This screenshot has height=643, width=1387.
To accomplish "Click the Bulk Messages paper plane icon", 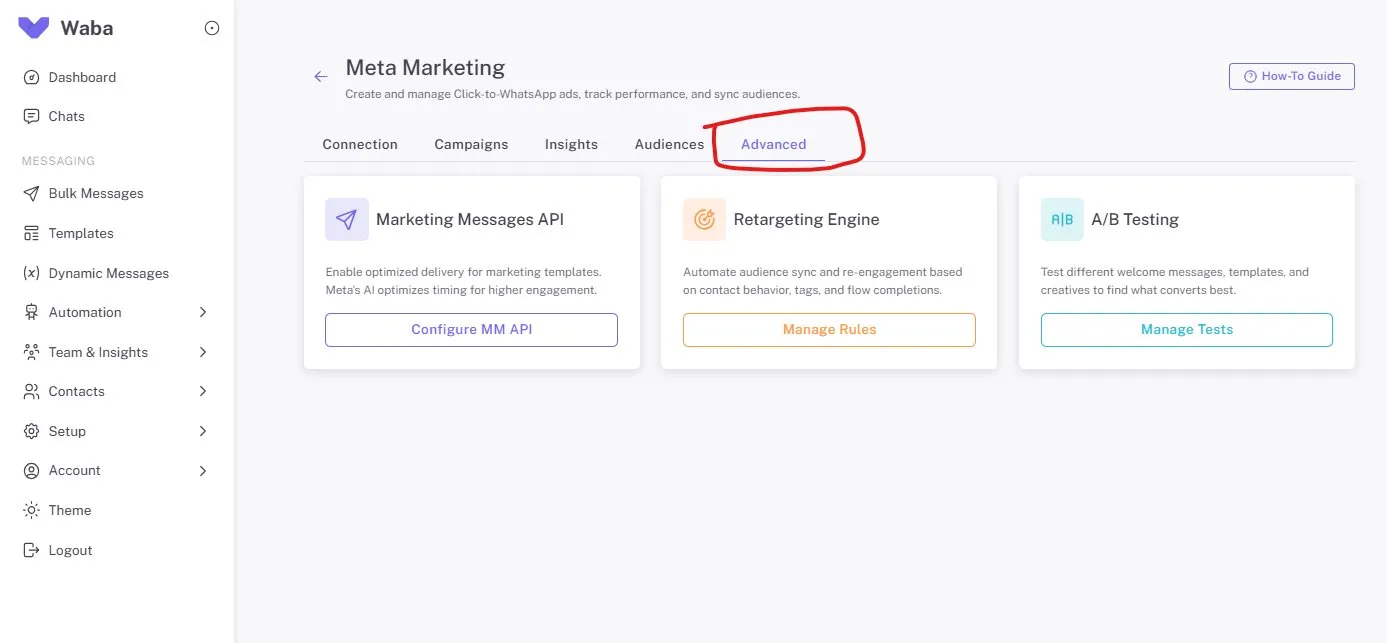I will coord(31,193).
